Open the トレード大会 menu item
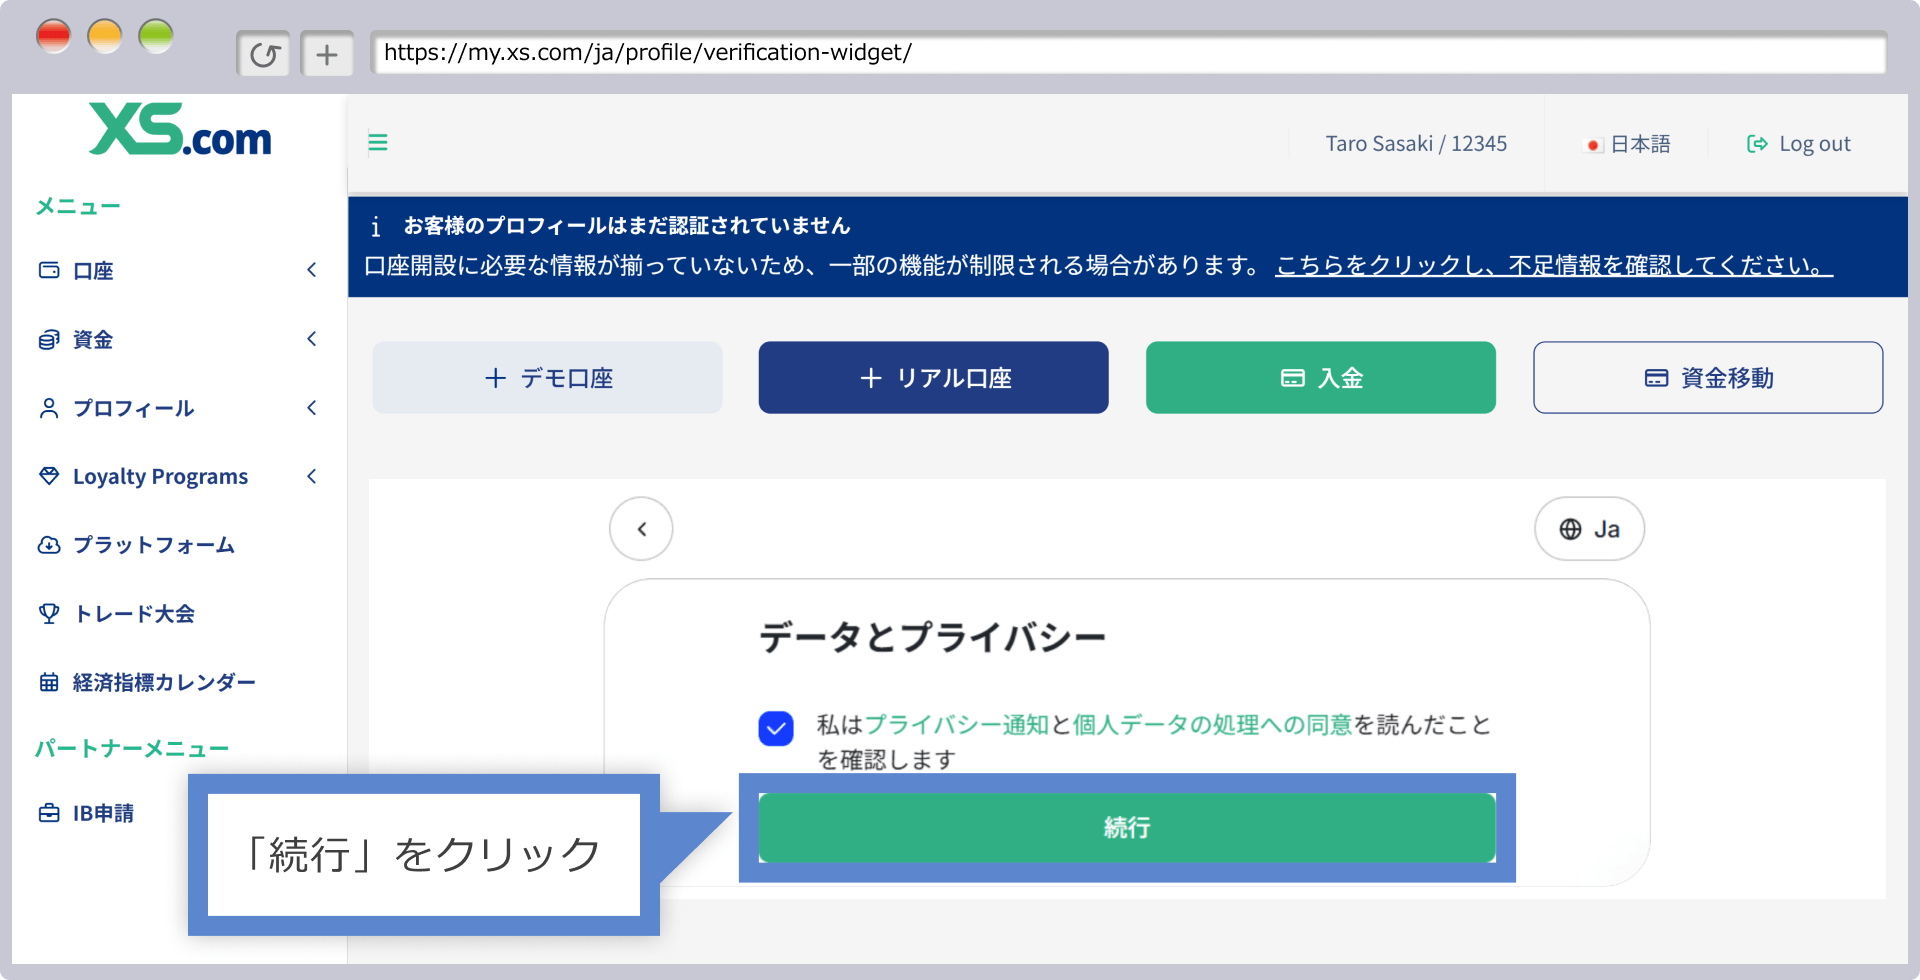Viewport: 1920px width, 980px height. 133,614
